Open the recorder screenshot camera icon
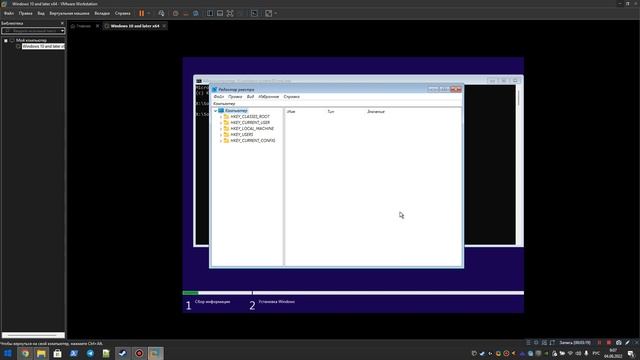 (618, 343)
